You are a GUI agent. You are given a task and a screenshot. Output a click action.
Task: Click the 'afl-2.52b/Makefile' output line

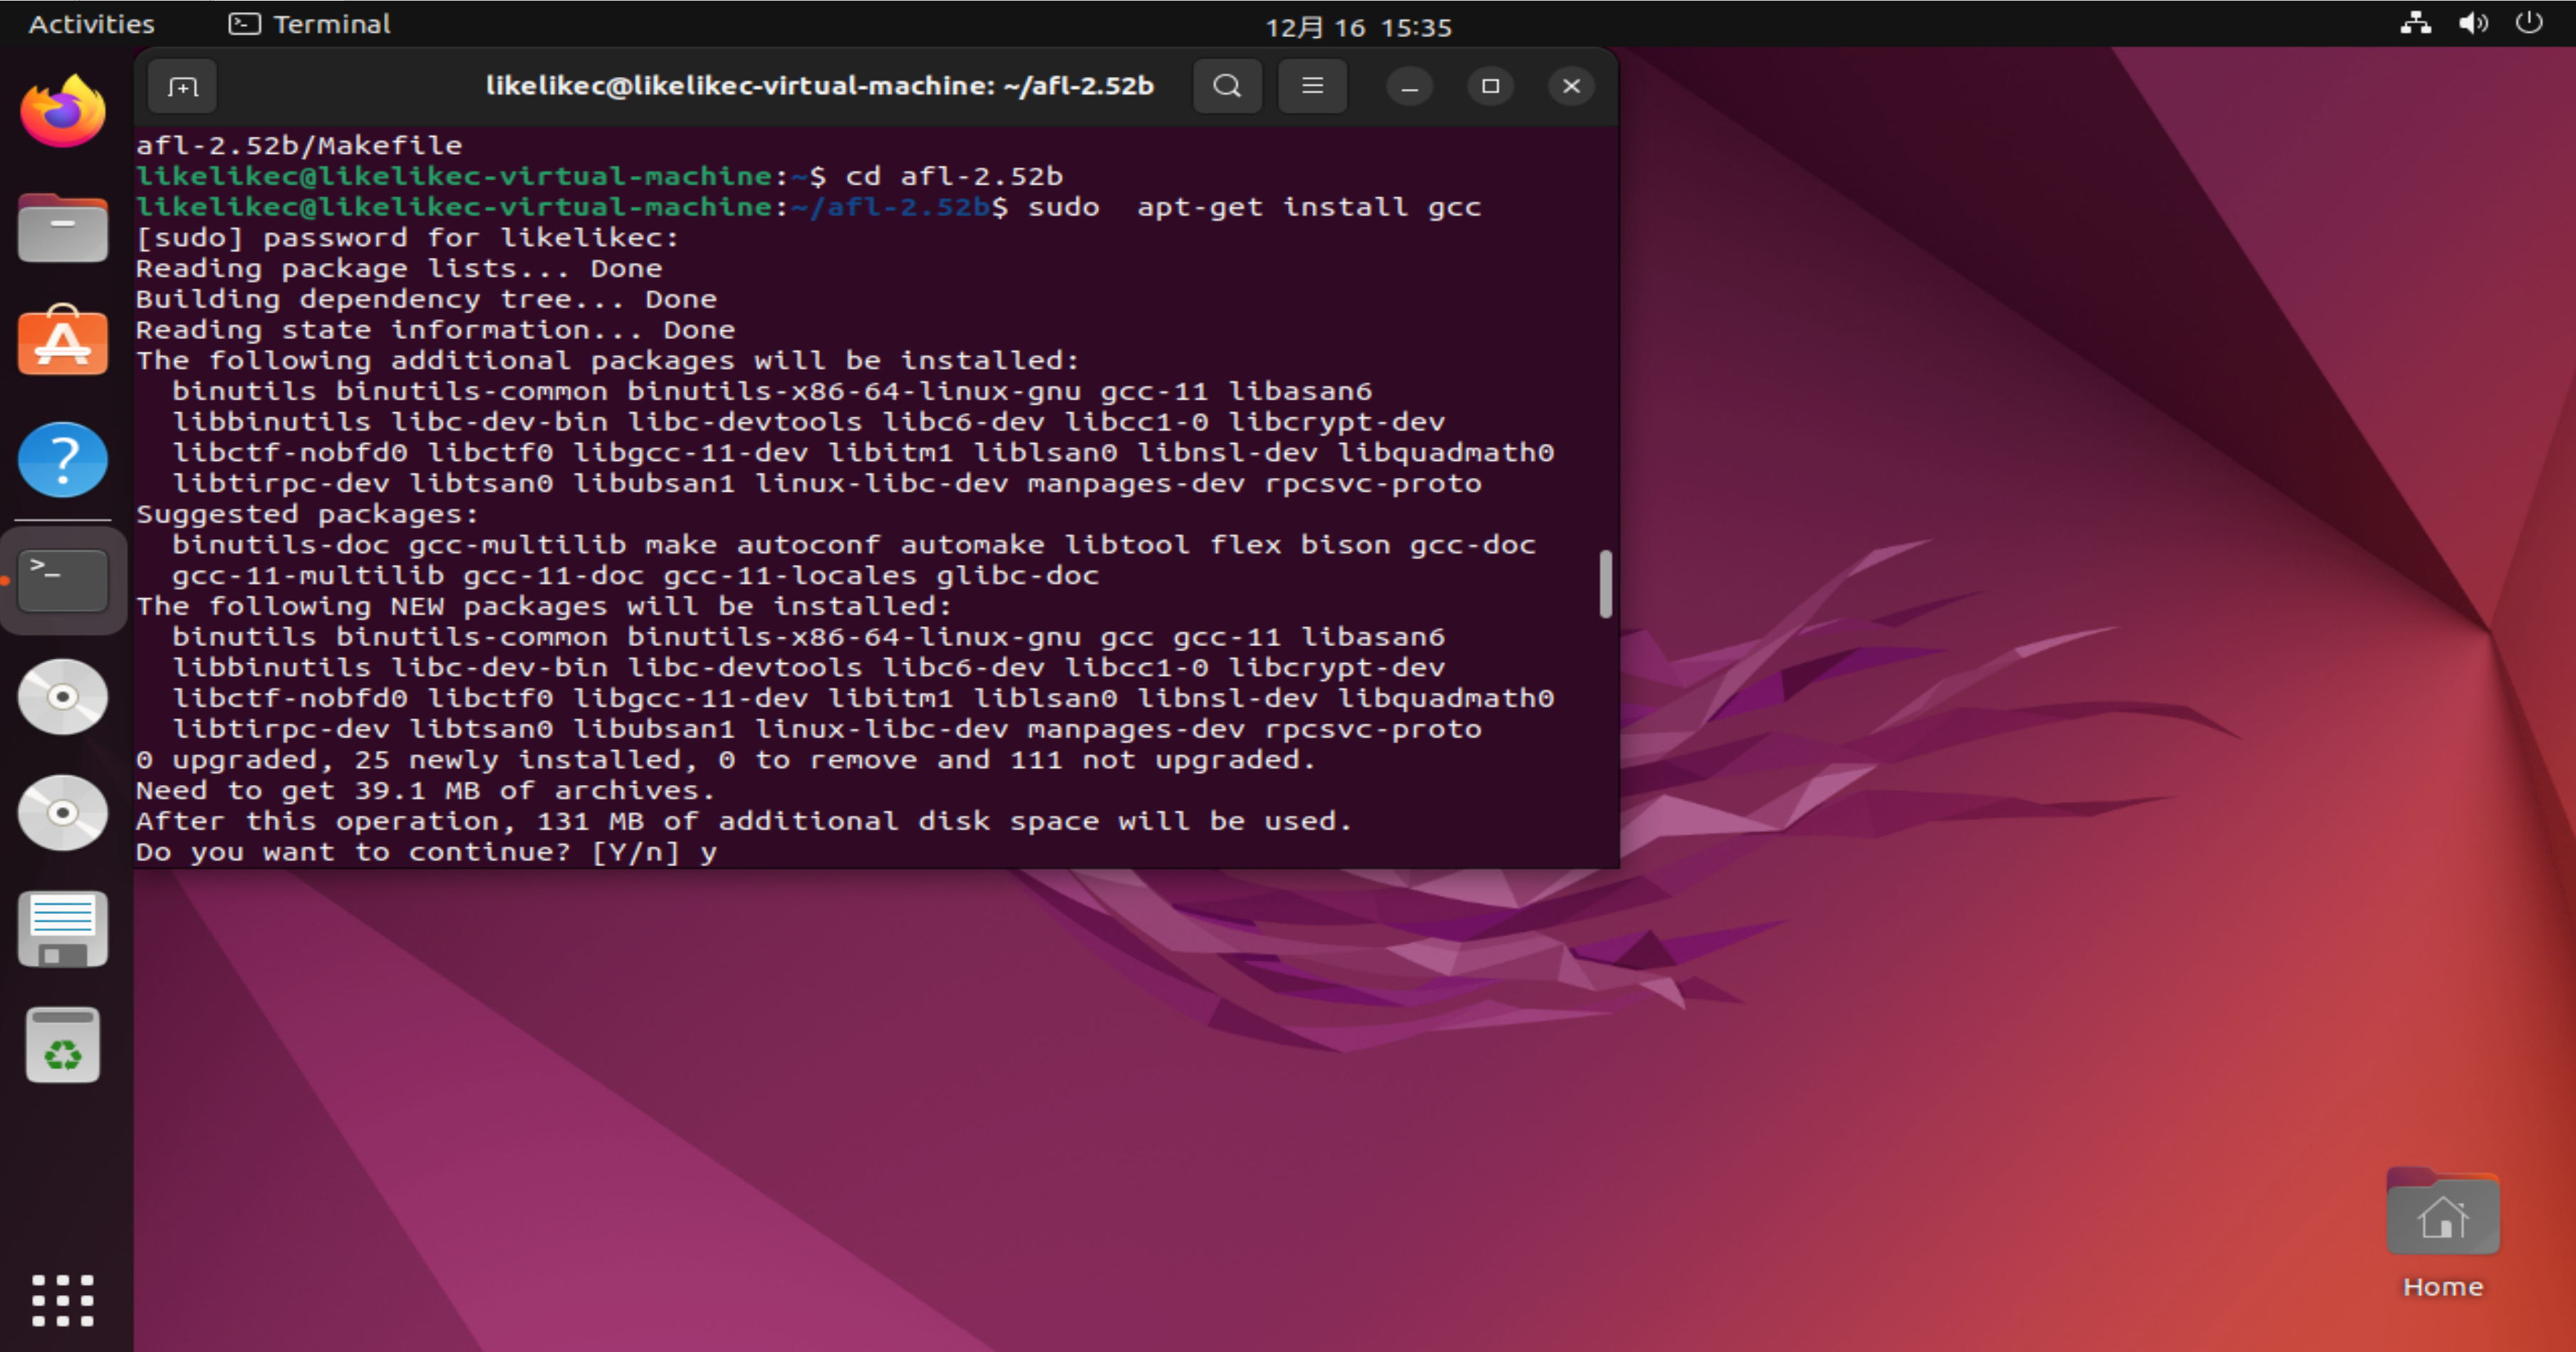click(x=299, y=146)
